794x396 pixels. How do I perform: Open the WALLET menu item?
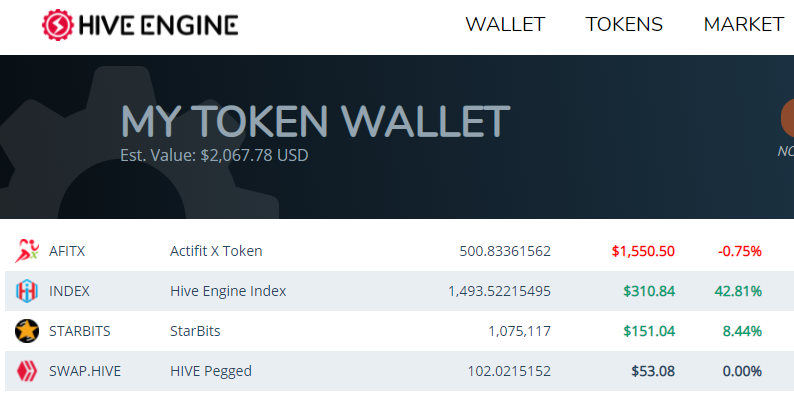(x=505, y=24)
